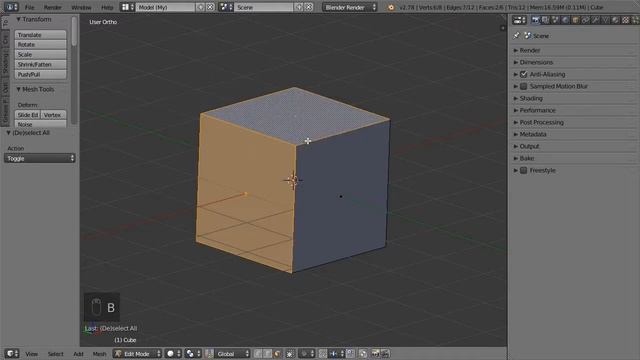The image size is (640, 360).
Task: Click the Blender logo icon in header
Action: [391, 7]
